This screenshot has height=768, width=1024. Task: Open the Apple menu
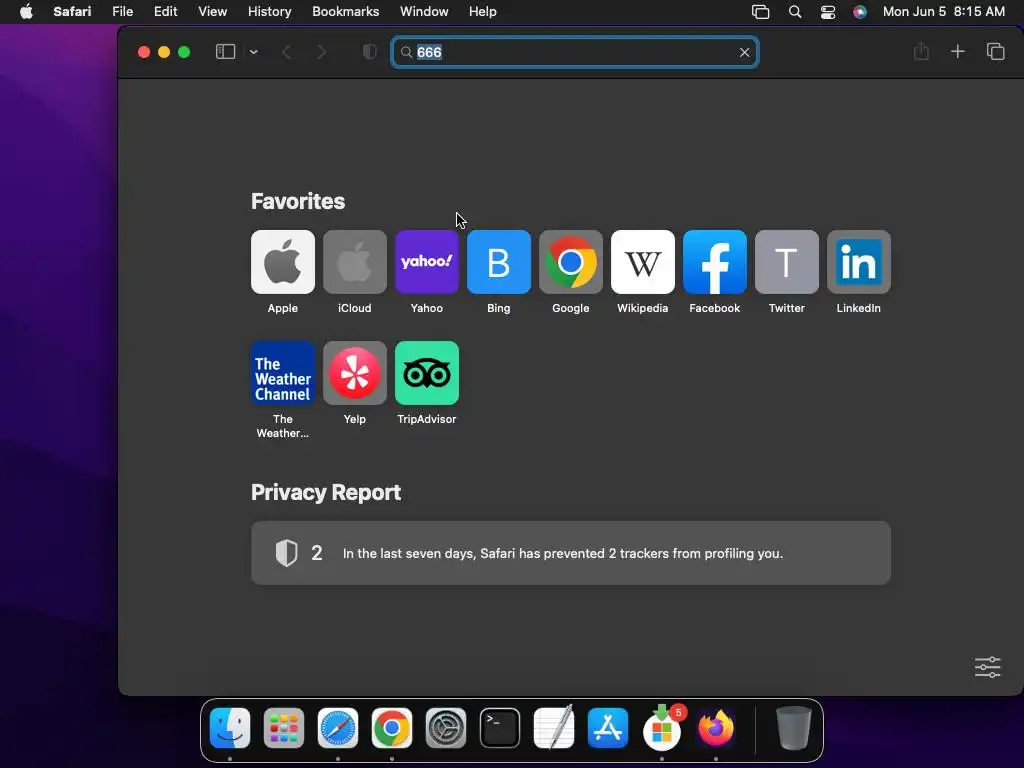click(x=26, y=11)
